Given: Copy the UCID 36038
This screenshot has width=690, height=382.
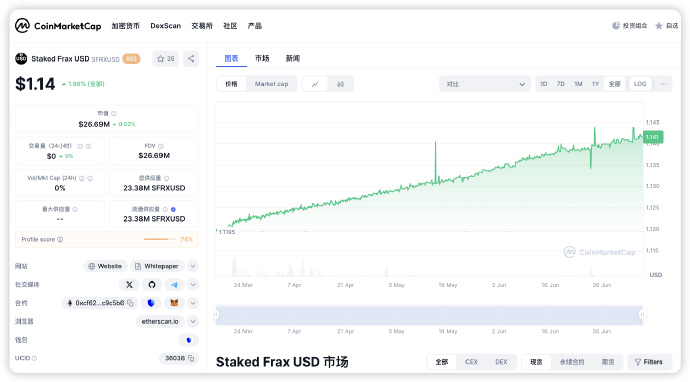Looking at the screenshot, I should pyautogui.click(x=191, y=358).
